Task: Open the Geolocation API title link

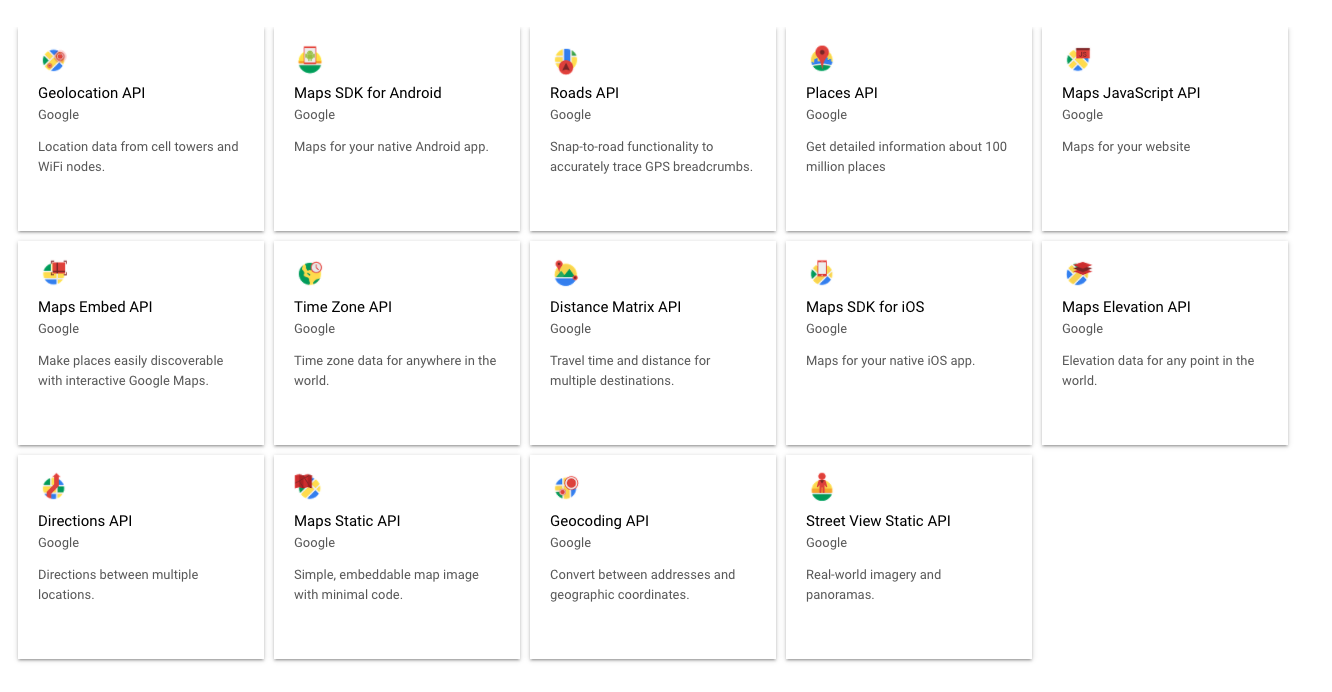Action: [91, 93]
